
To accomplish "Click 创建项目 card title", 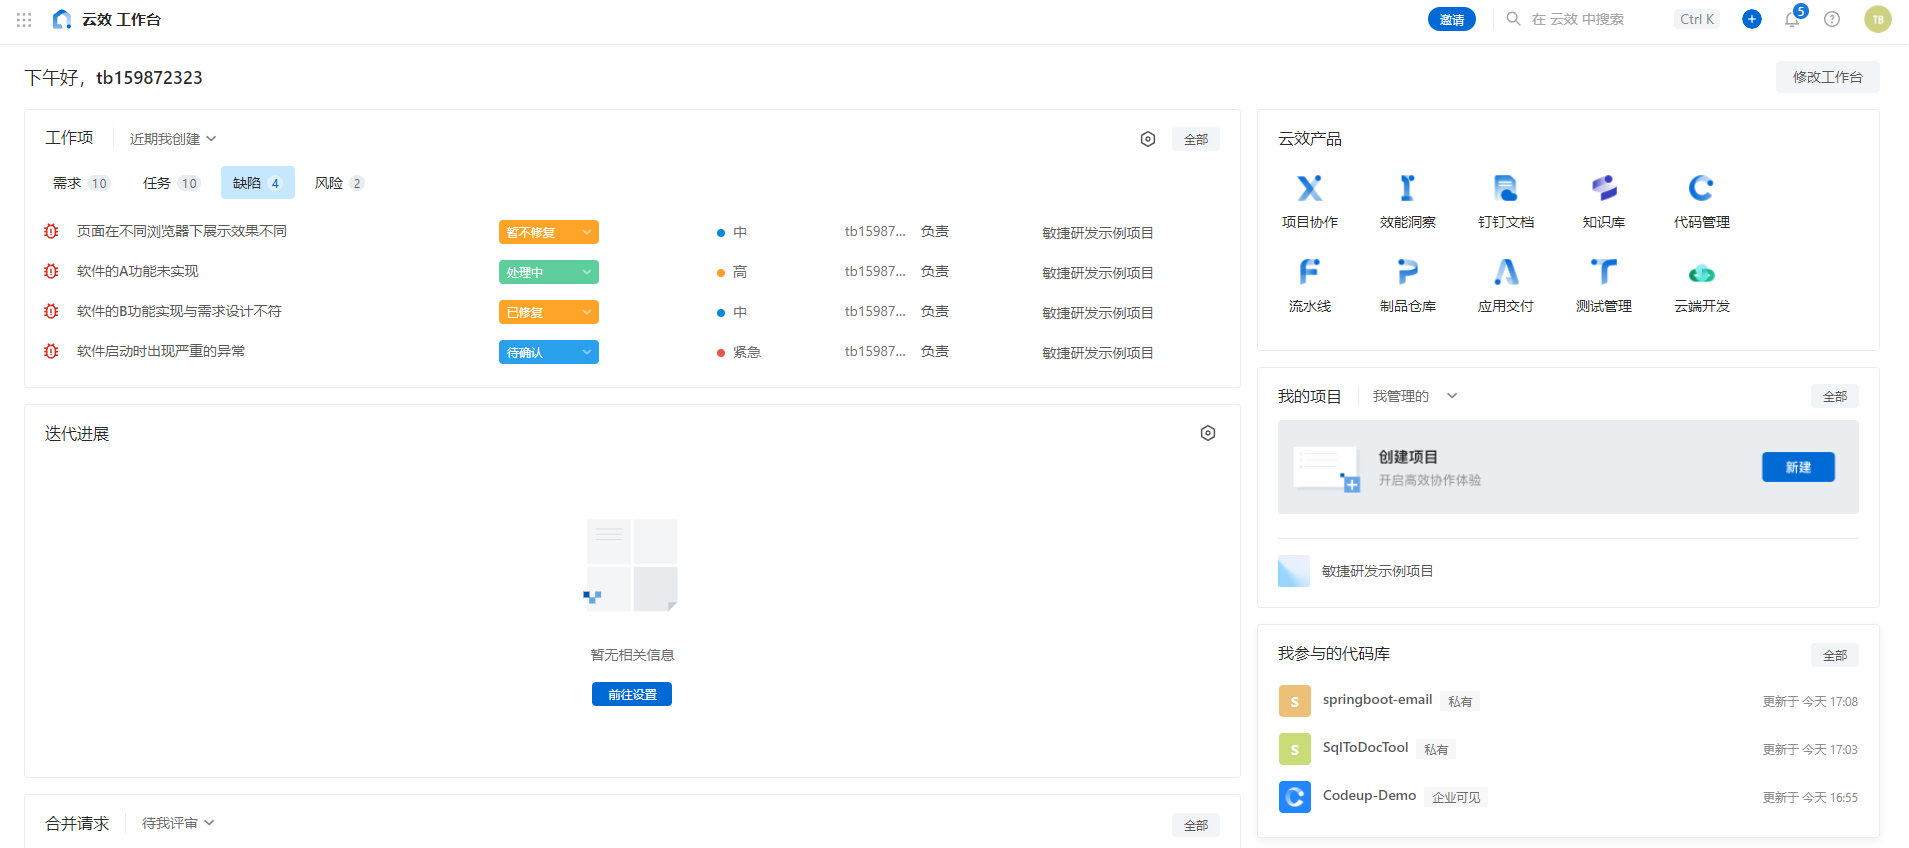I will coord(1408,457).
